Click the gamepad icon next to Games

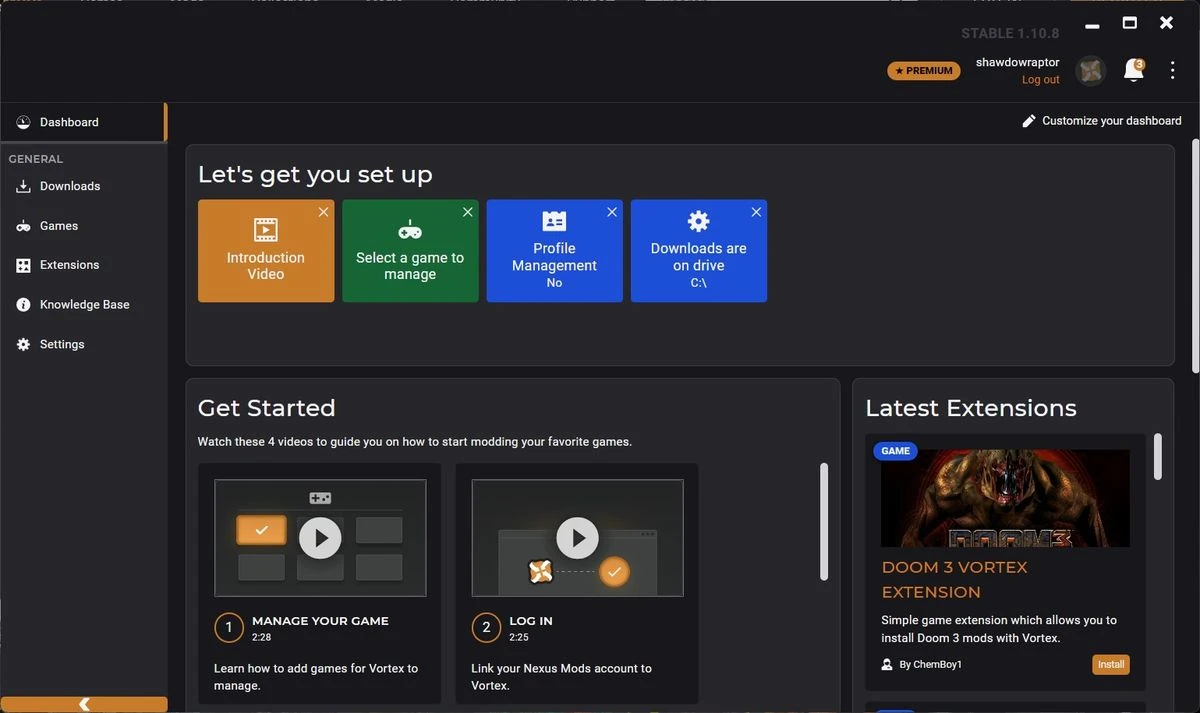(23, 226)
